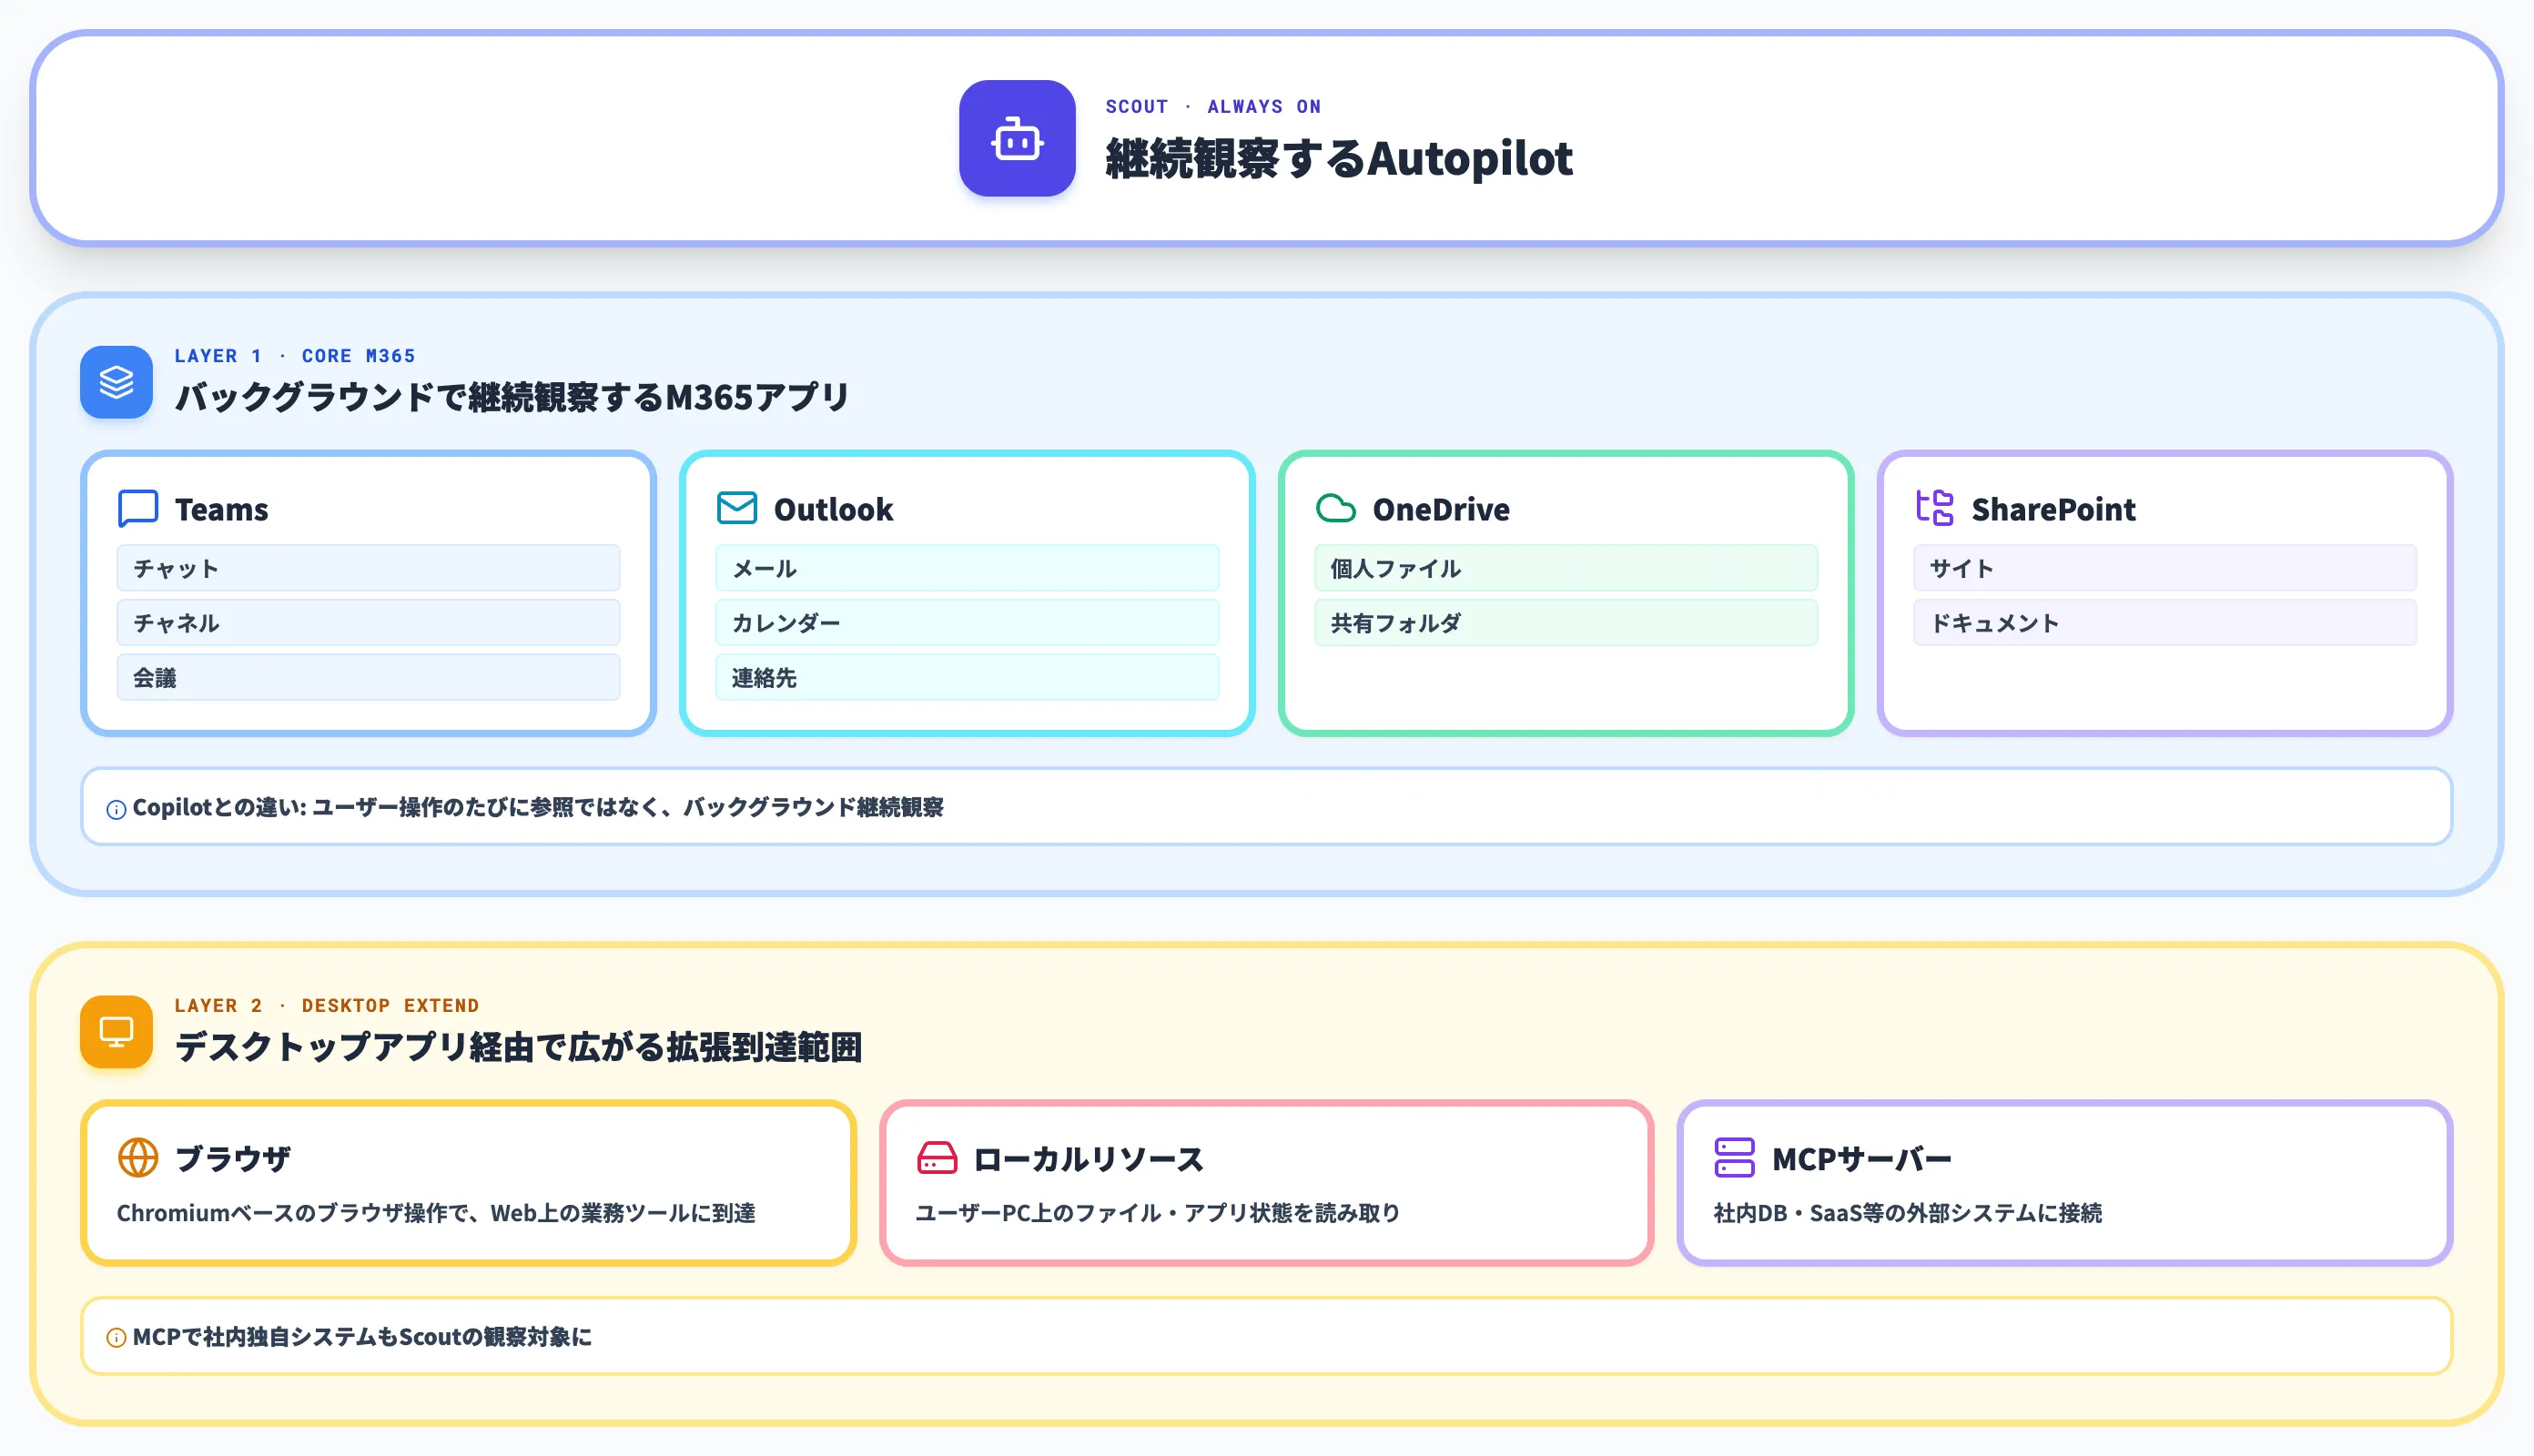Screen dimensions: 2534x1456
Task: Click the Outlook card heading
Action: click(833, 509)
